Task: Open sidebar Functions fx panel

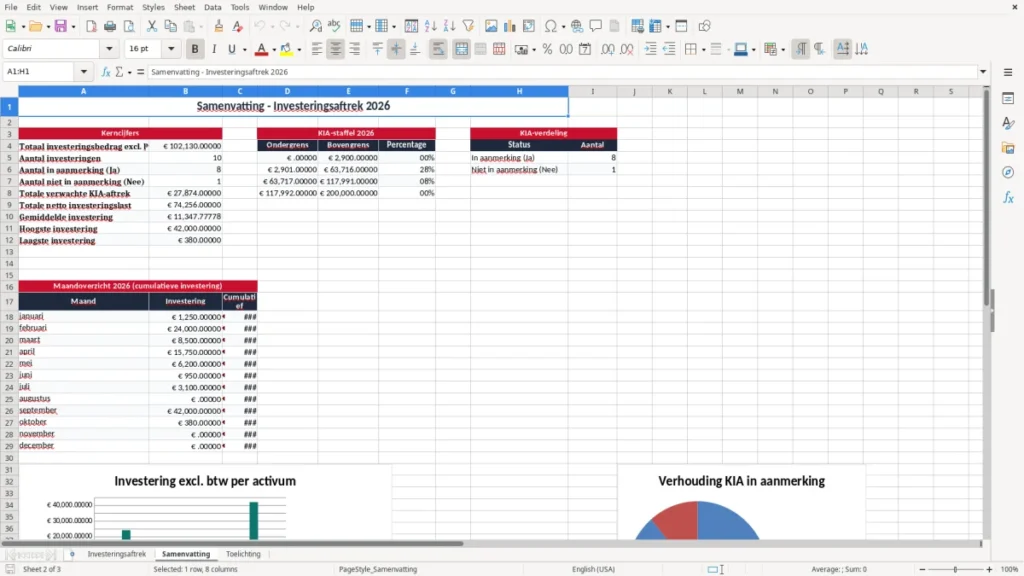Action: point(1008,197)
